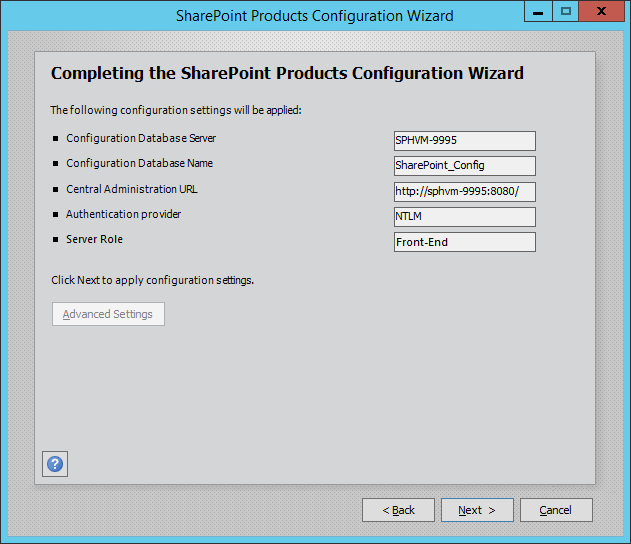Maximize the wizard window
The image size is (631, 544).
[565, 11]
